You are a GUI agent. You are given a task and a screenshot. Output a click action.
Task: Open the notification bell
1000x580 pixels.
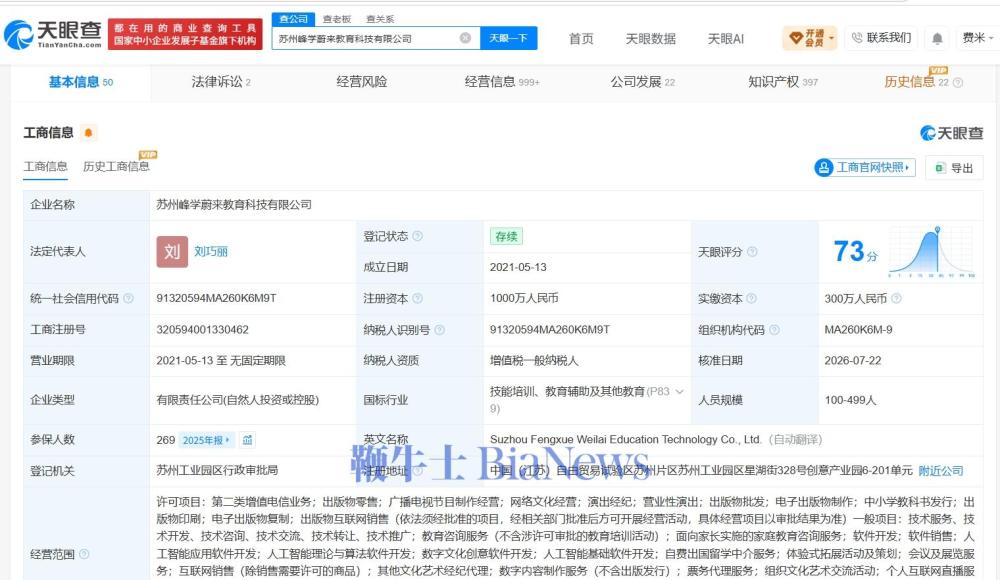pyautogui.click(x=937, y=38)
